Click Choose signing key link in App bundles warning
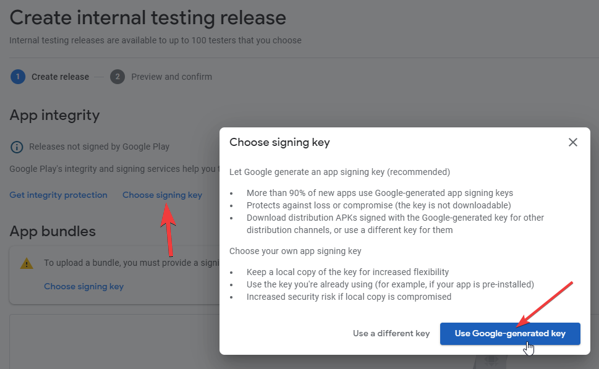 click(x=84, y=286)
